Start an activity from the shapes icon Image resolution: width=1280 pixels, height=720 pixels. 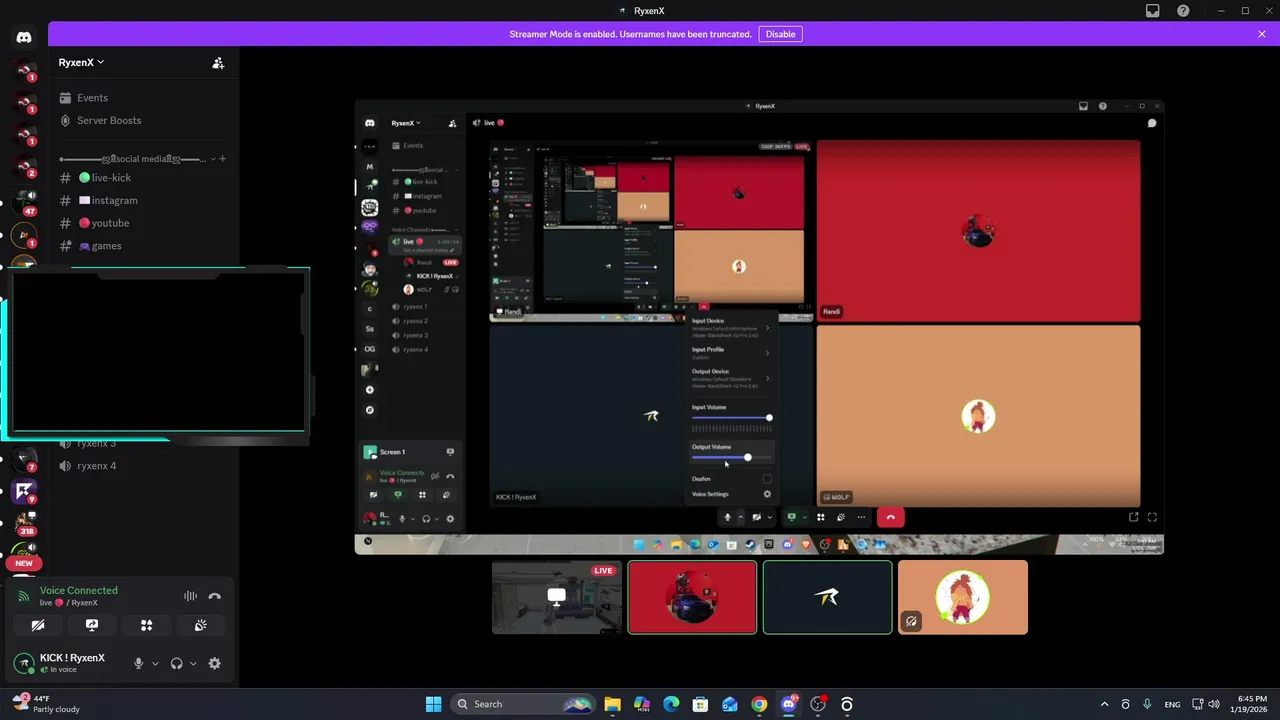tap(146, 625)
